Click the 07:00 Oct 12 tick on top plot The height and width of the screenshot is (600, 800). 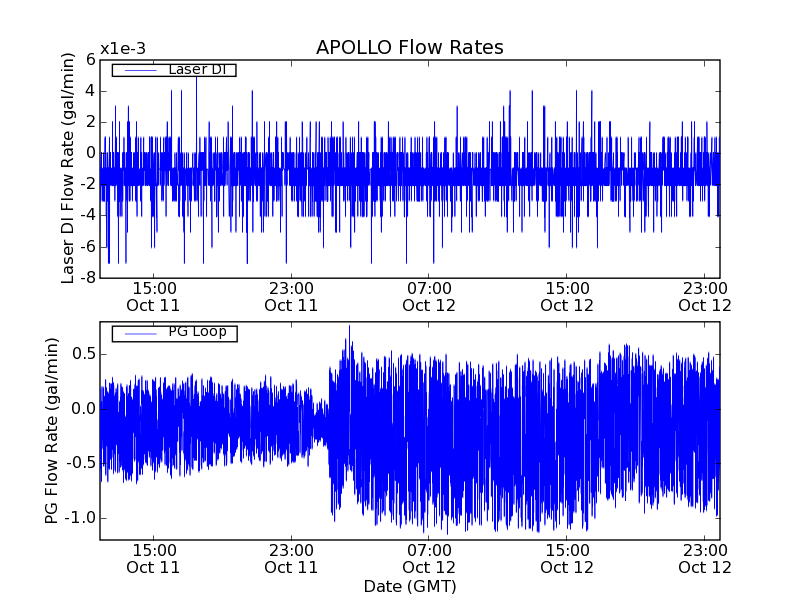point(430,296)
